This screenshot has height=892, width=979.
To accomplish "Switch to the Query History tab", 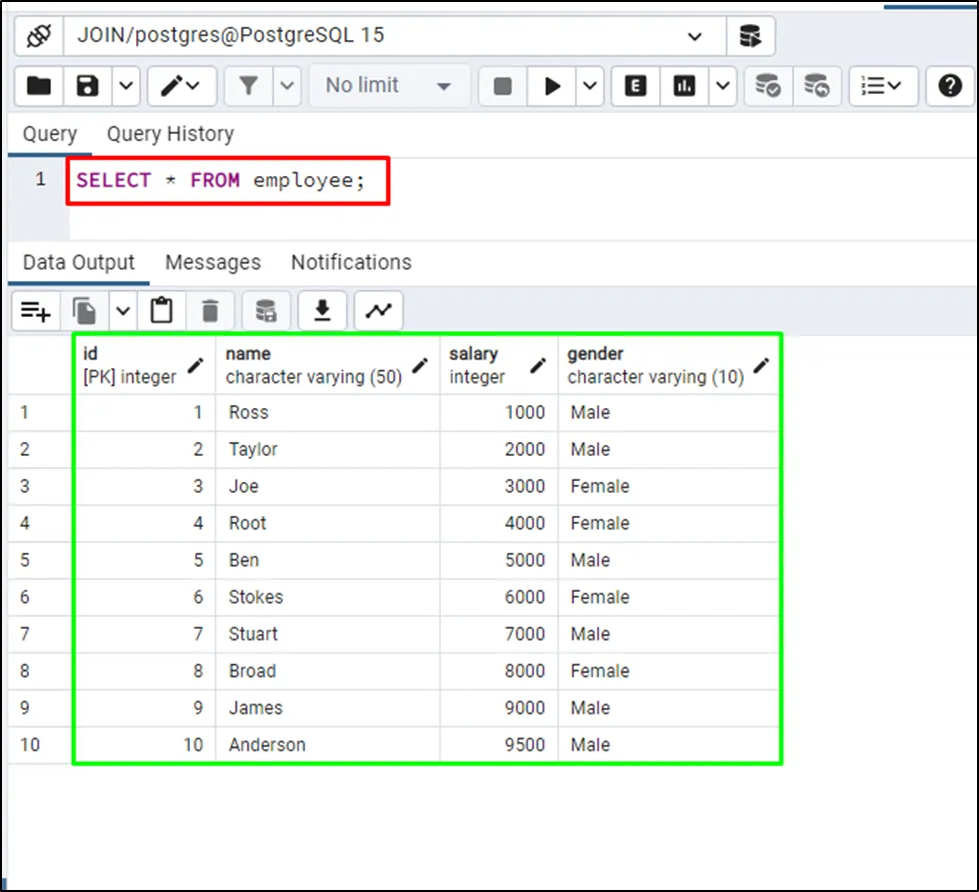I will [x=170, y=134].
